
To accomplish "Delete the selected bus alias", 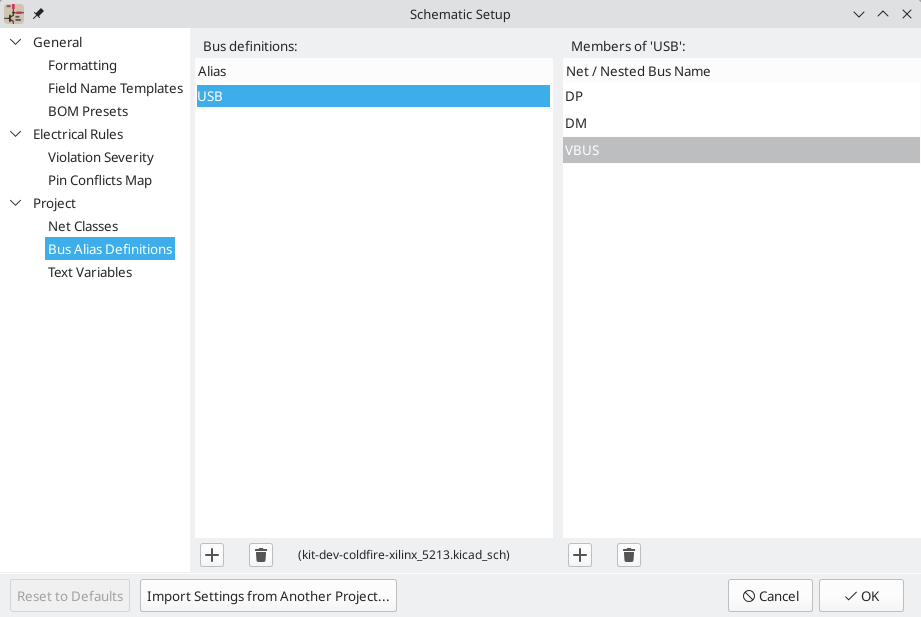I will click(x=261, y=555).
